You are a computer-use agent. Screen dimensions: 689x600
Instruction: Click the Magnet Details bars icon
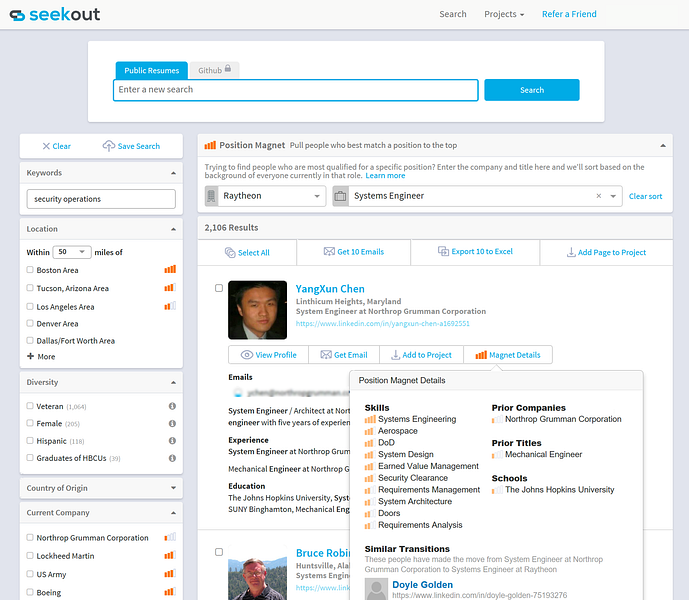481,355
